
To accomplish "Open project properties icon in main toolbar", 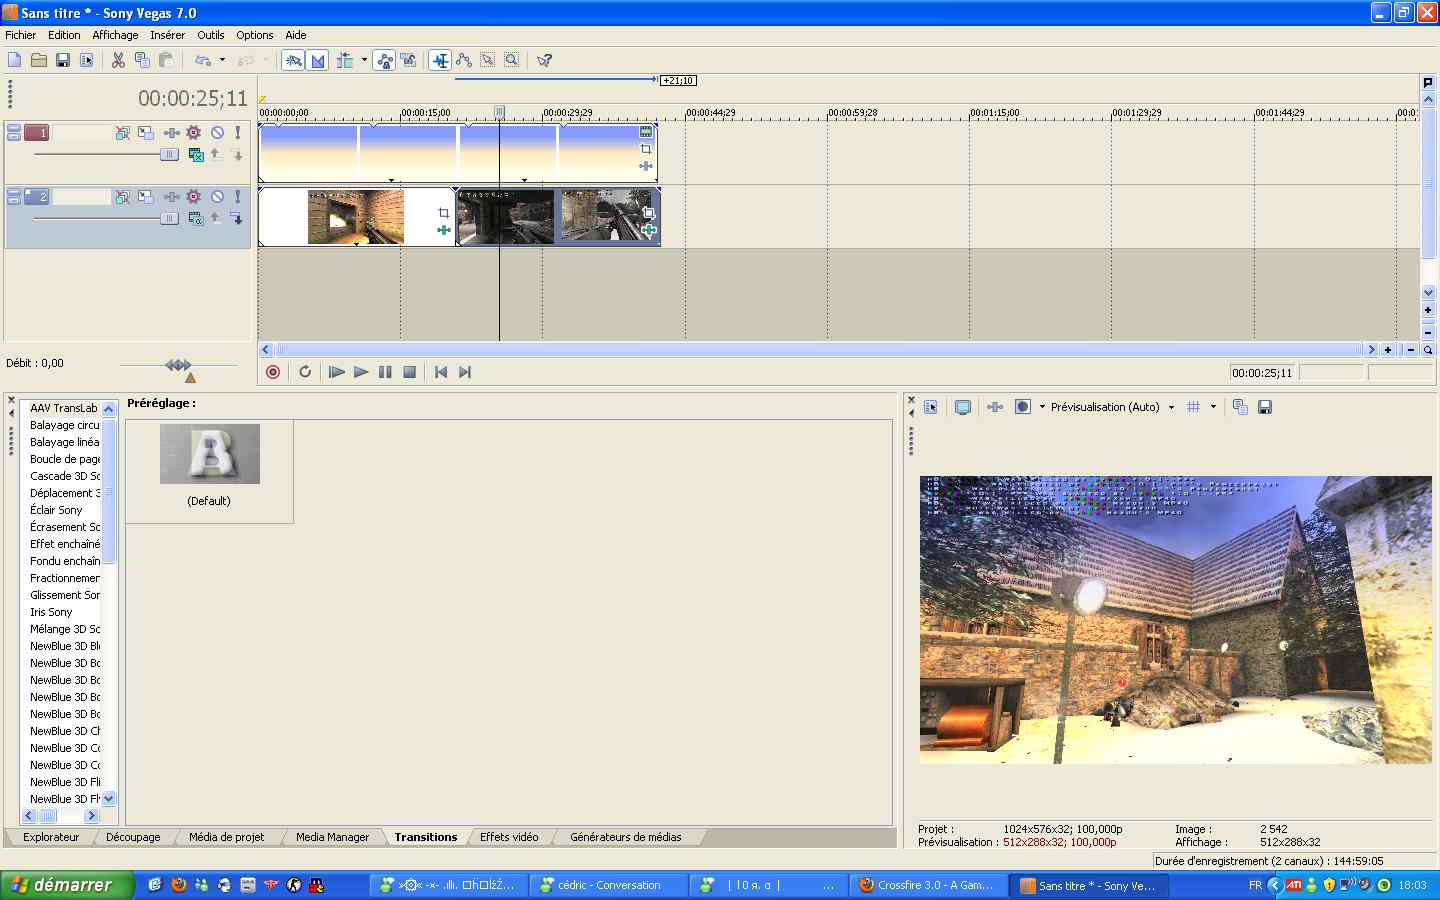I will tap(86, 60).
